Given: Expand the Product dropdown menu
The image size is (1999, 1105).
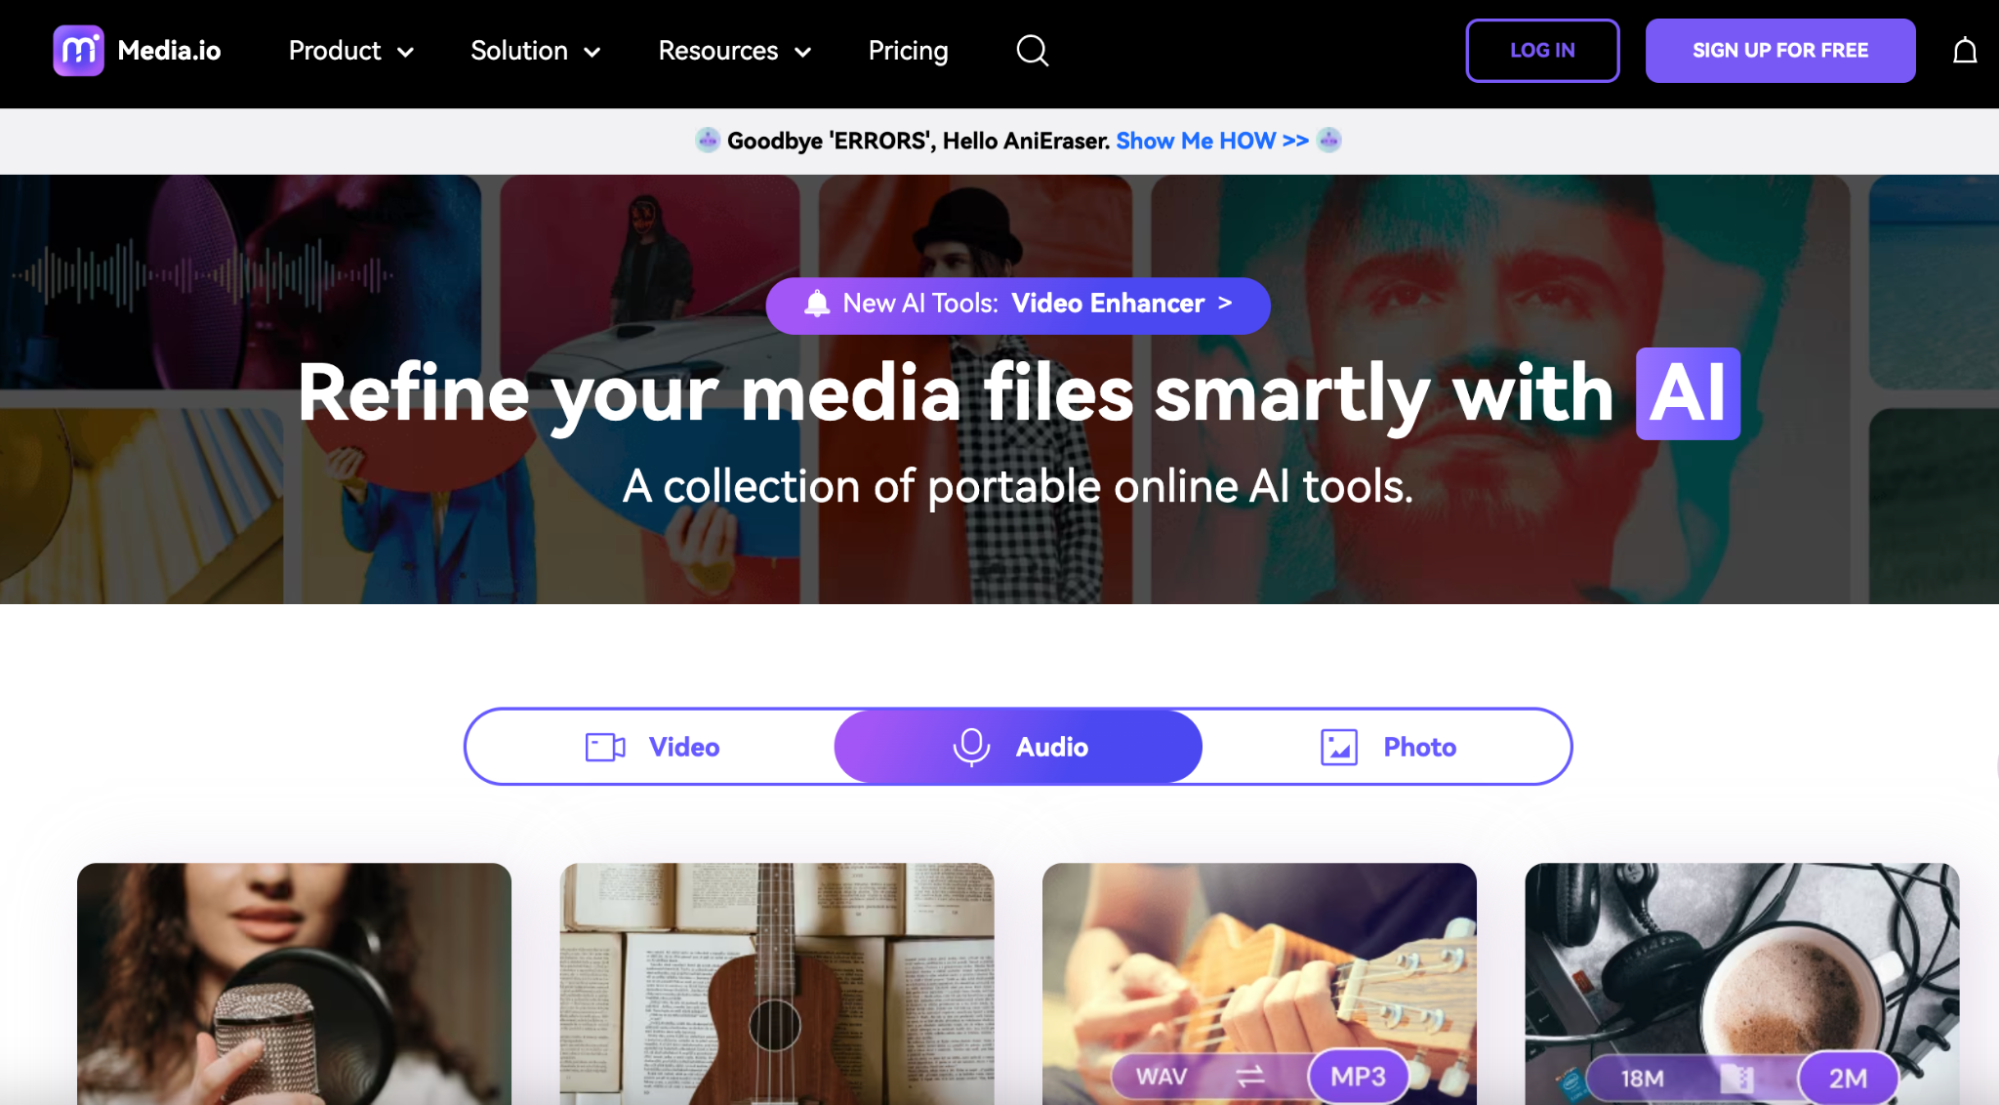Looking at the screenshot, I should [350, 50].
